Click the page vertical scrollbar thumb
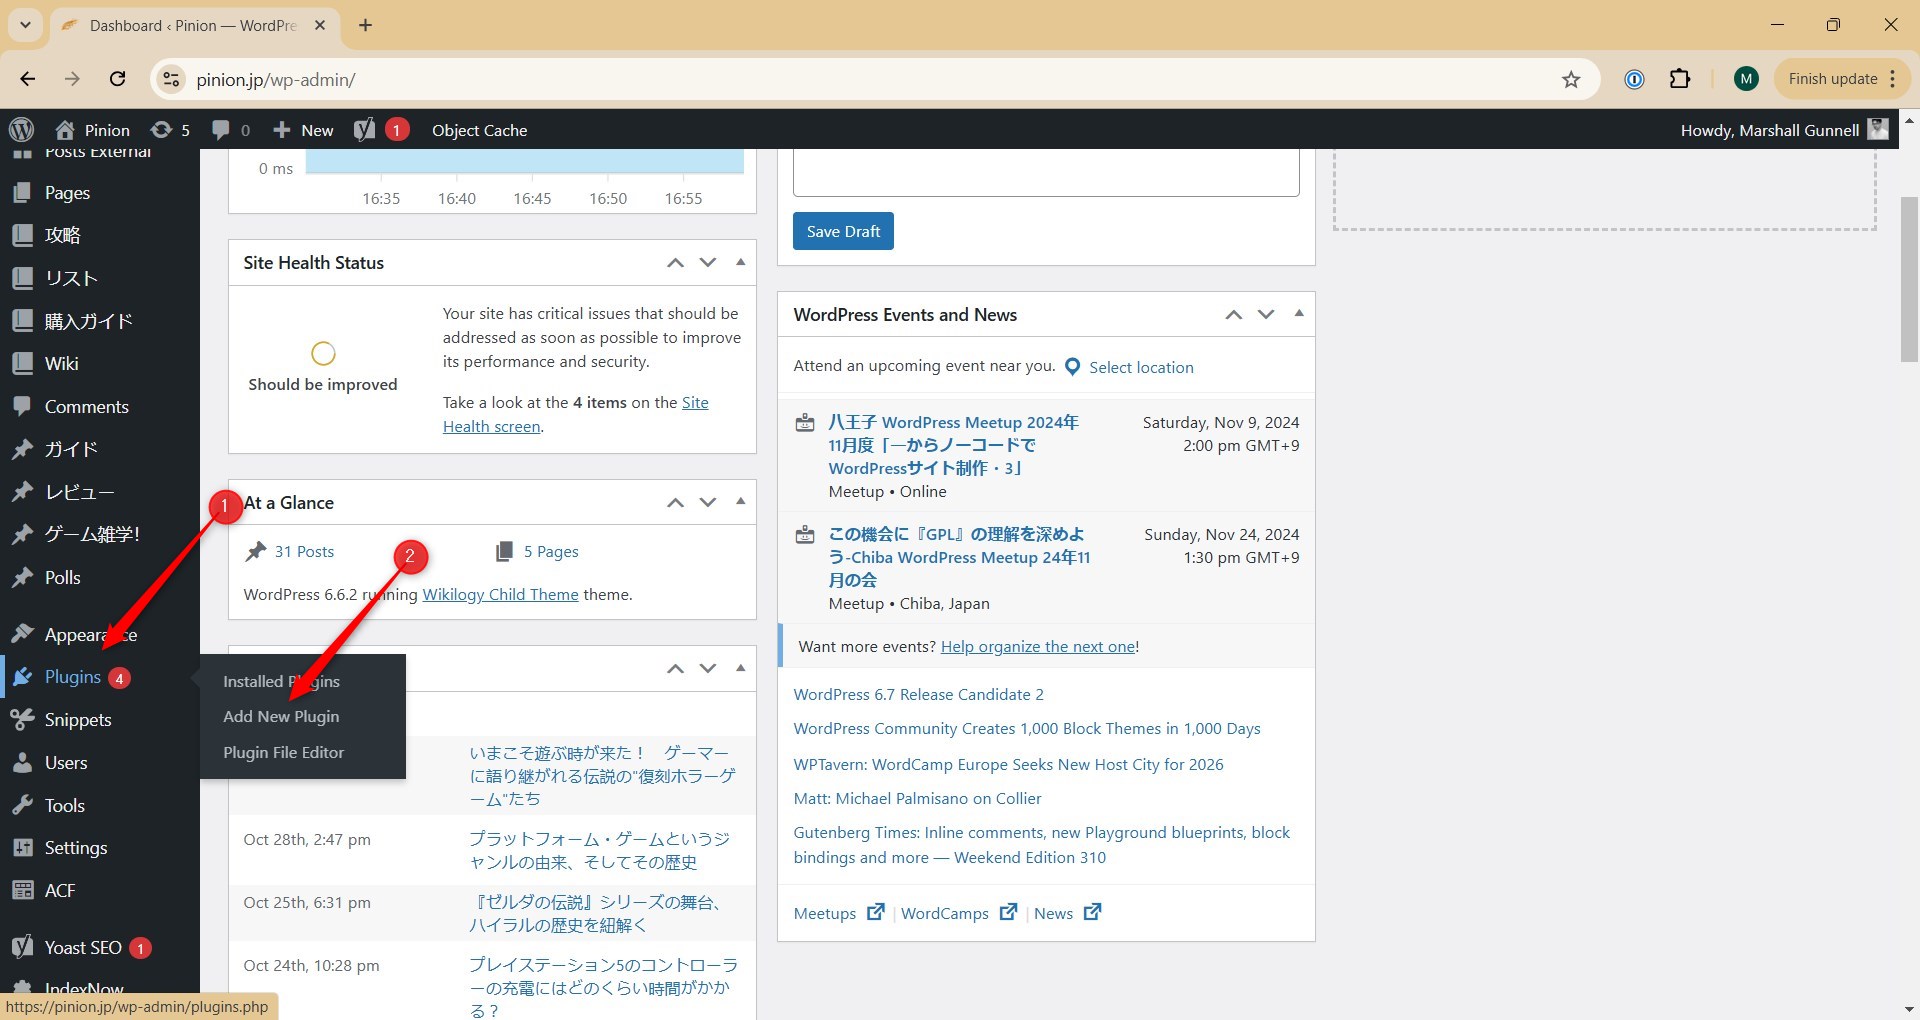 pyautogui.click(x=1909, y=280)
